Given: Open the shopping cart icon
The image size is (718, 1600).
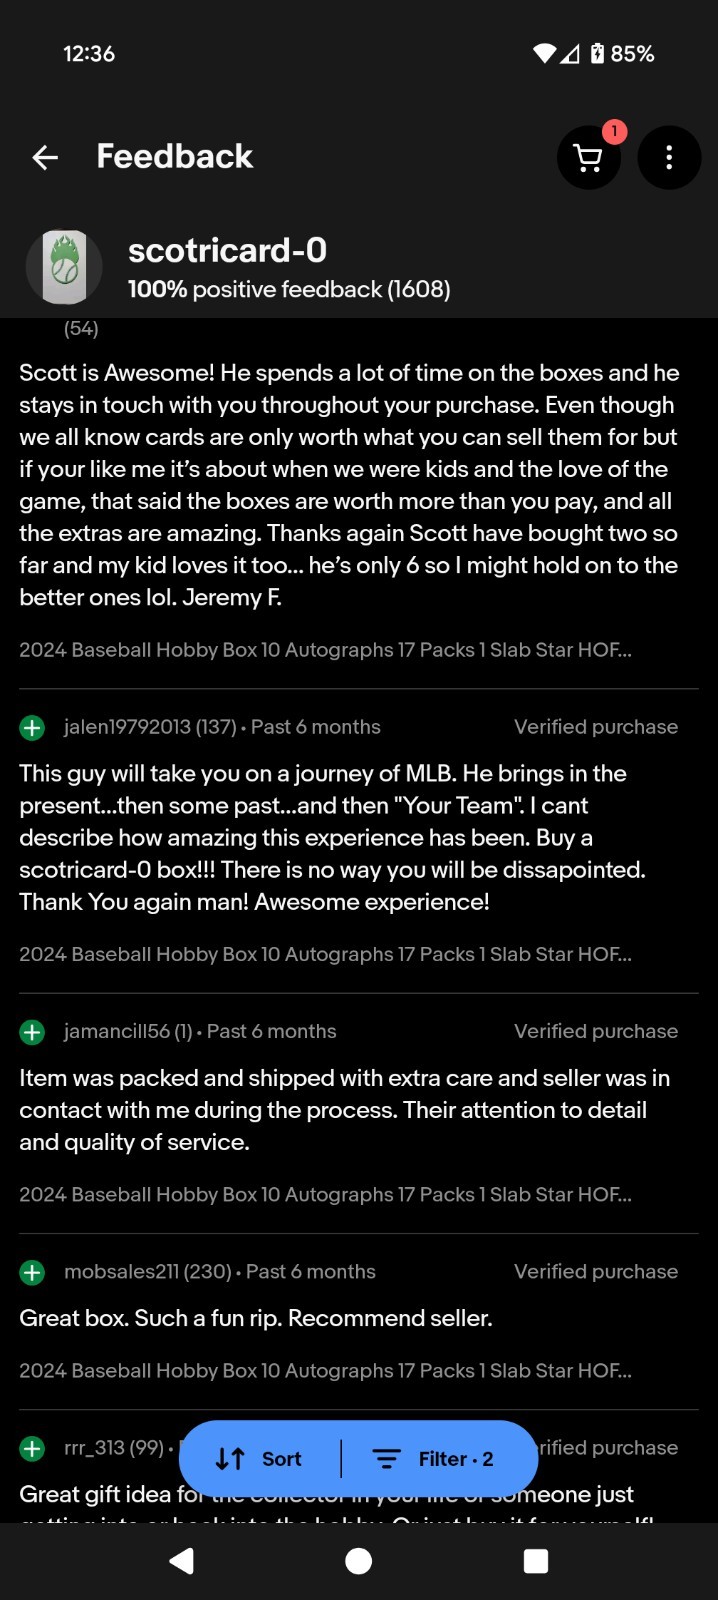Looking at the screenshot, I should (x=588, y=157).
